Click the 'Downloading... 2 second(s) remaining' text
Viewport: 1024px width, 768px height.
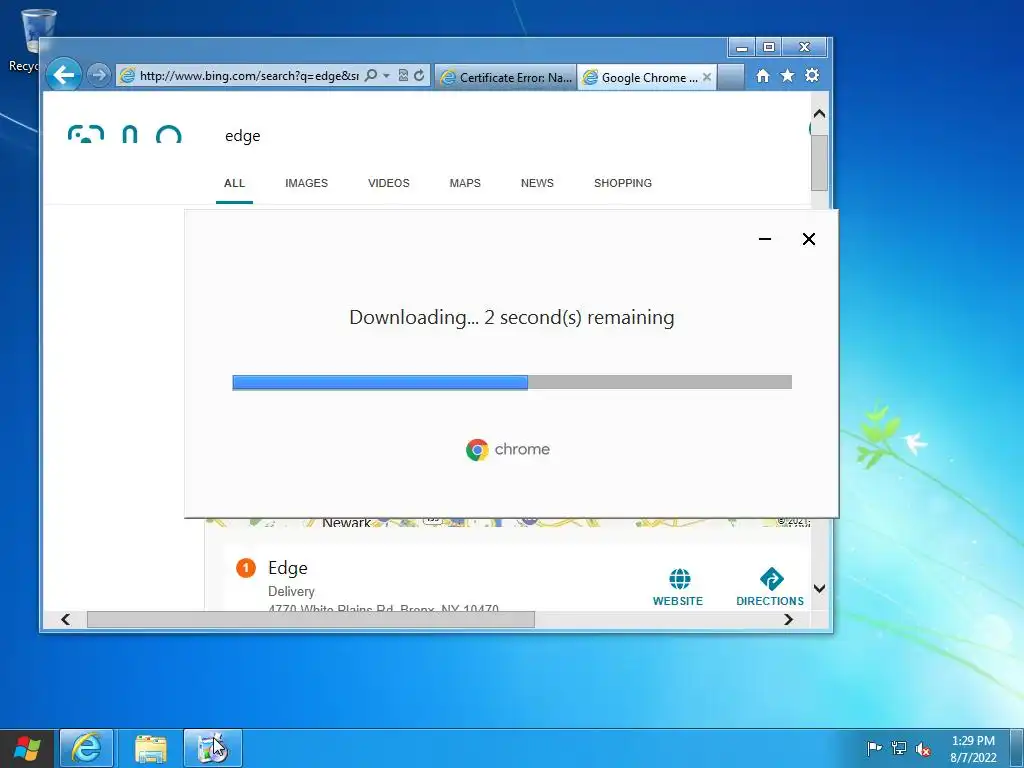click(x=511, y=317)
